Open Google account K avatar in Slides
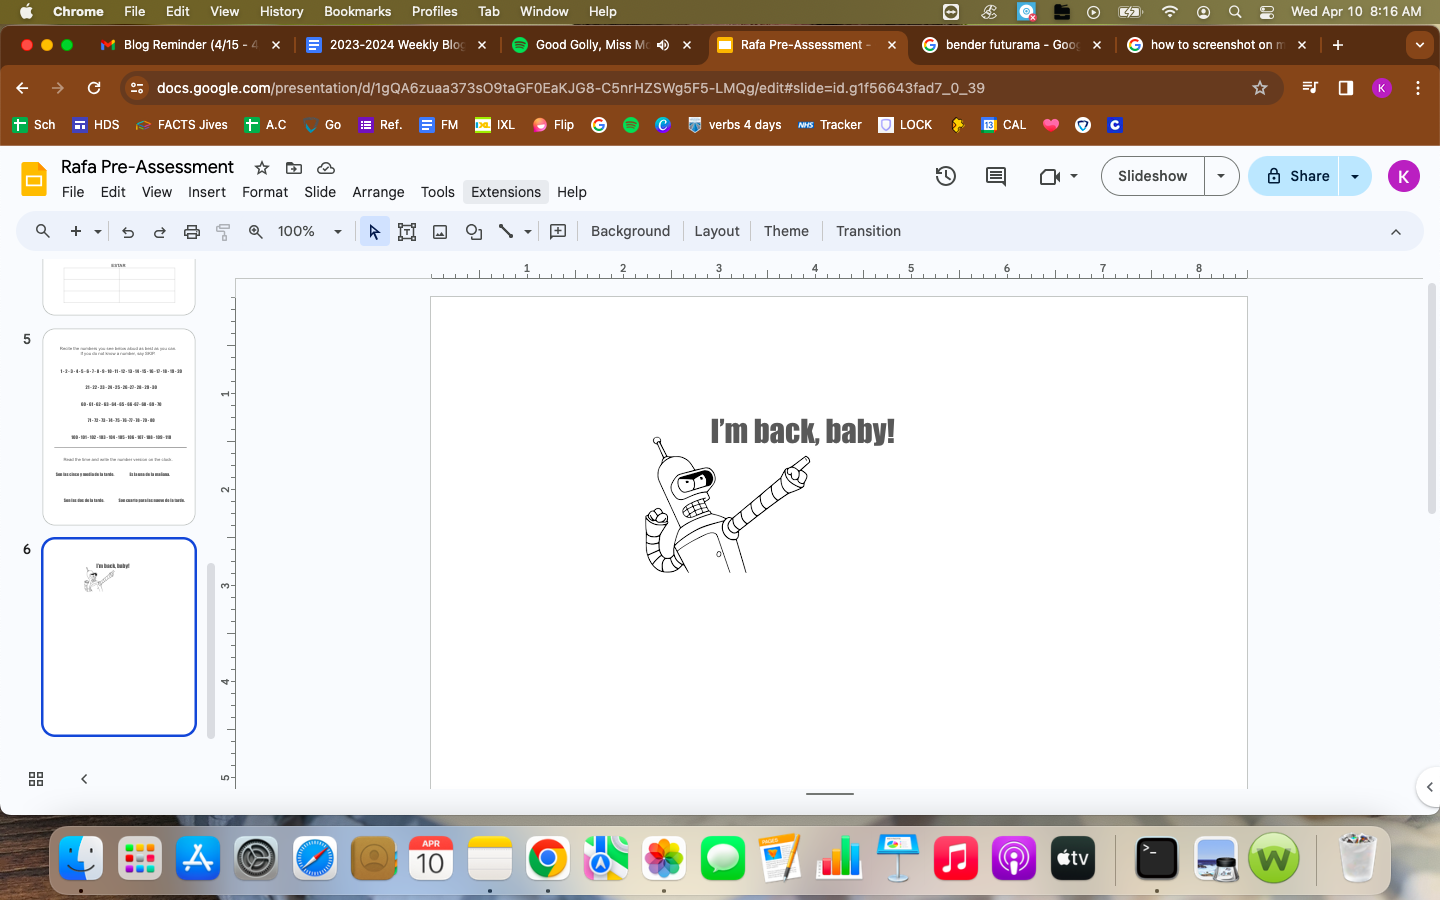 click(1403, 176)
